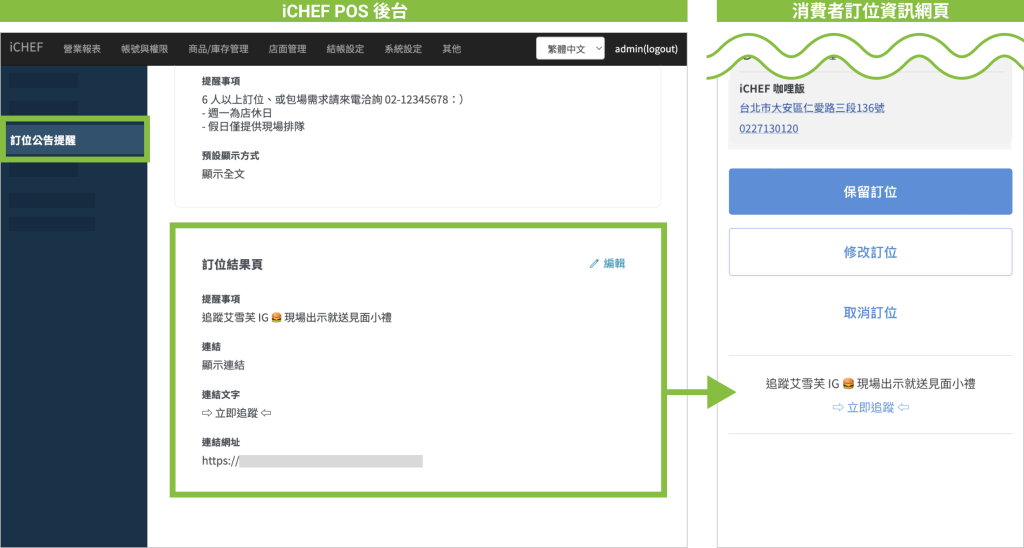Screen dimensions: 1024x548
Task: Go to the 店面管理 menu
Action: pos(287,49)
